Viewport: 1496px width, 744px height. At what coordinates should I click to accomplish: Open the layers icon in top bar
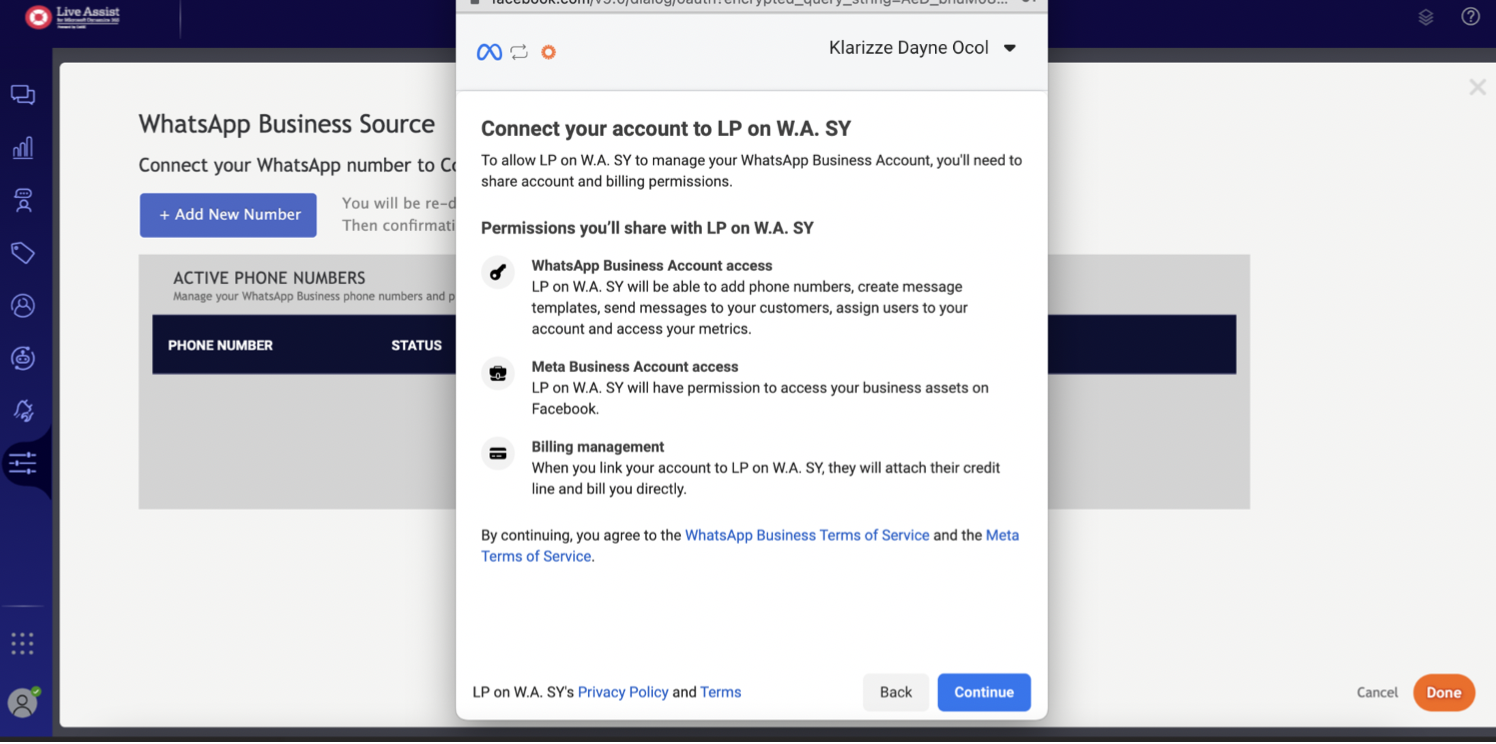tap(1426, 17)
